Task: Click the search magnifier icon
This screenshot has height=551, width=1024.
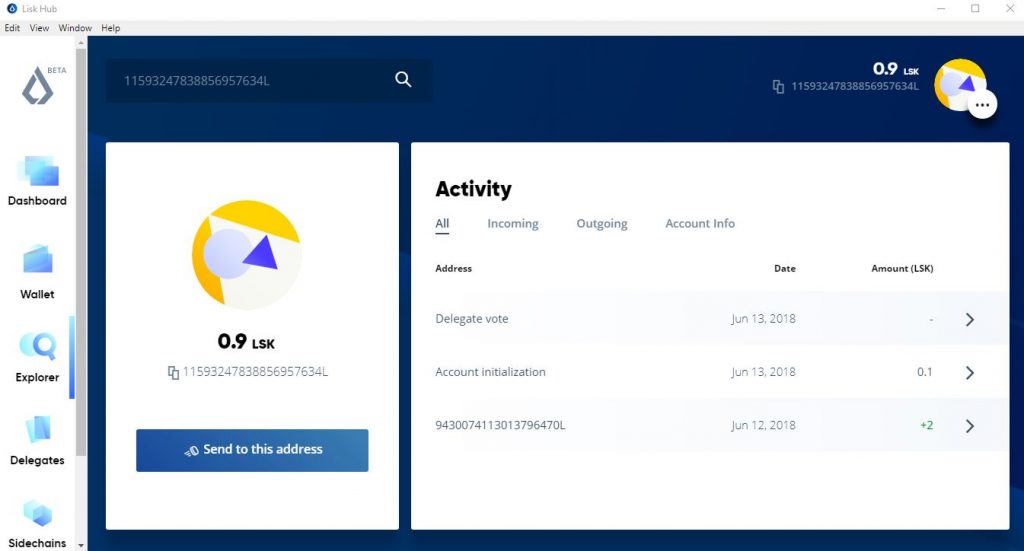Action: (x=403, y=80)
